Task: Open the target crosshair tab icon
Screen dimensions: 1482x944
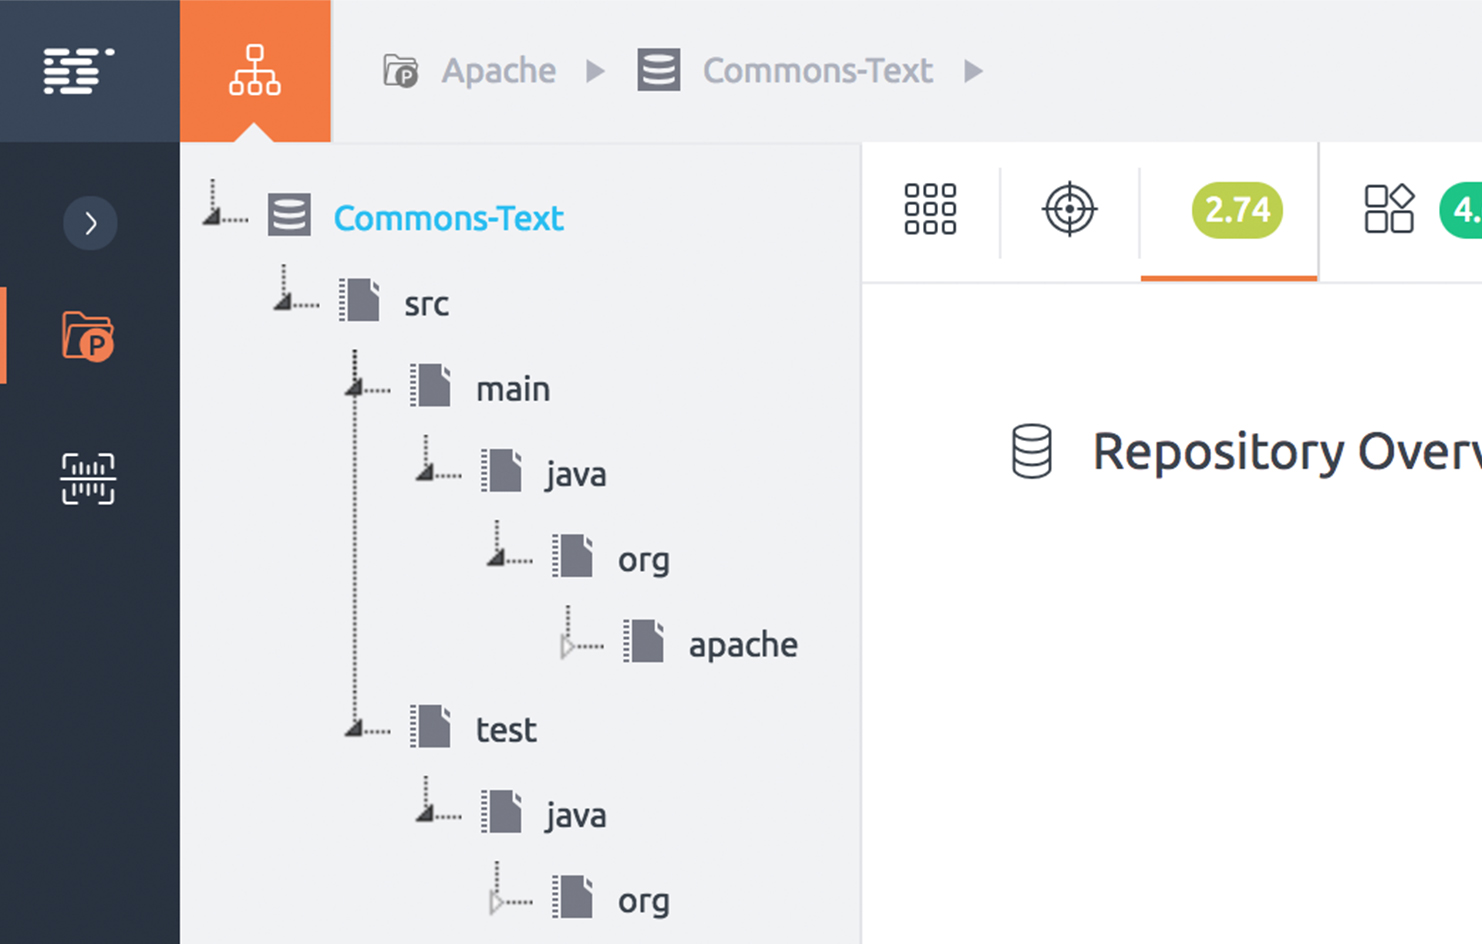Action: coord(1069,210)
